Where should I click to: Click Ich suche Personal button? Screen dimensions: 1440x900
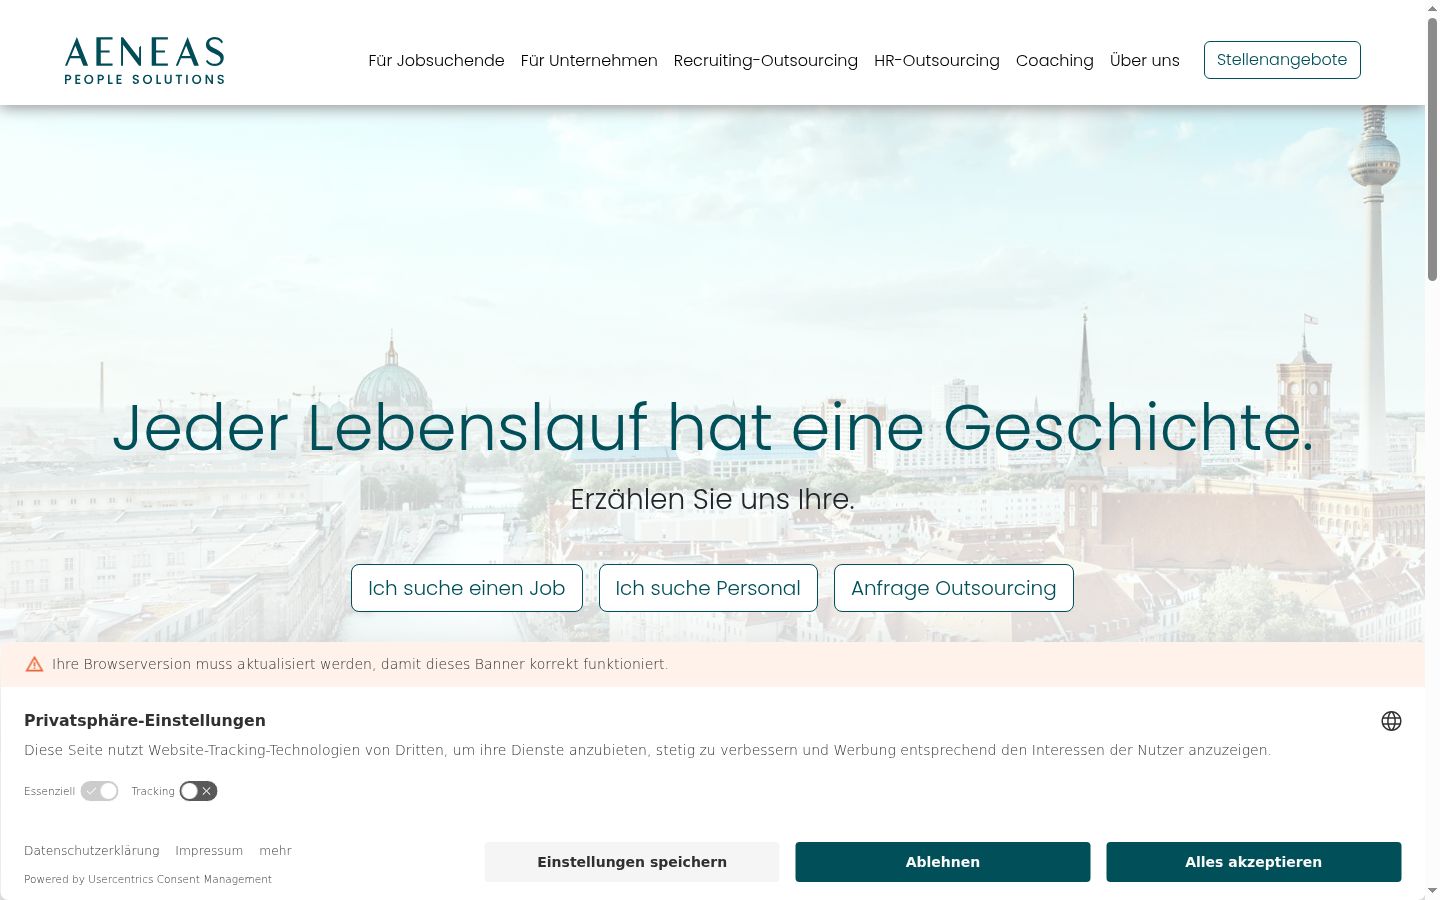[708, 588]
